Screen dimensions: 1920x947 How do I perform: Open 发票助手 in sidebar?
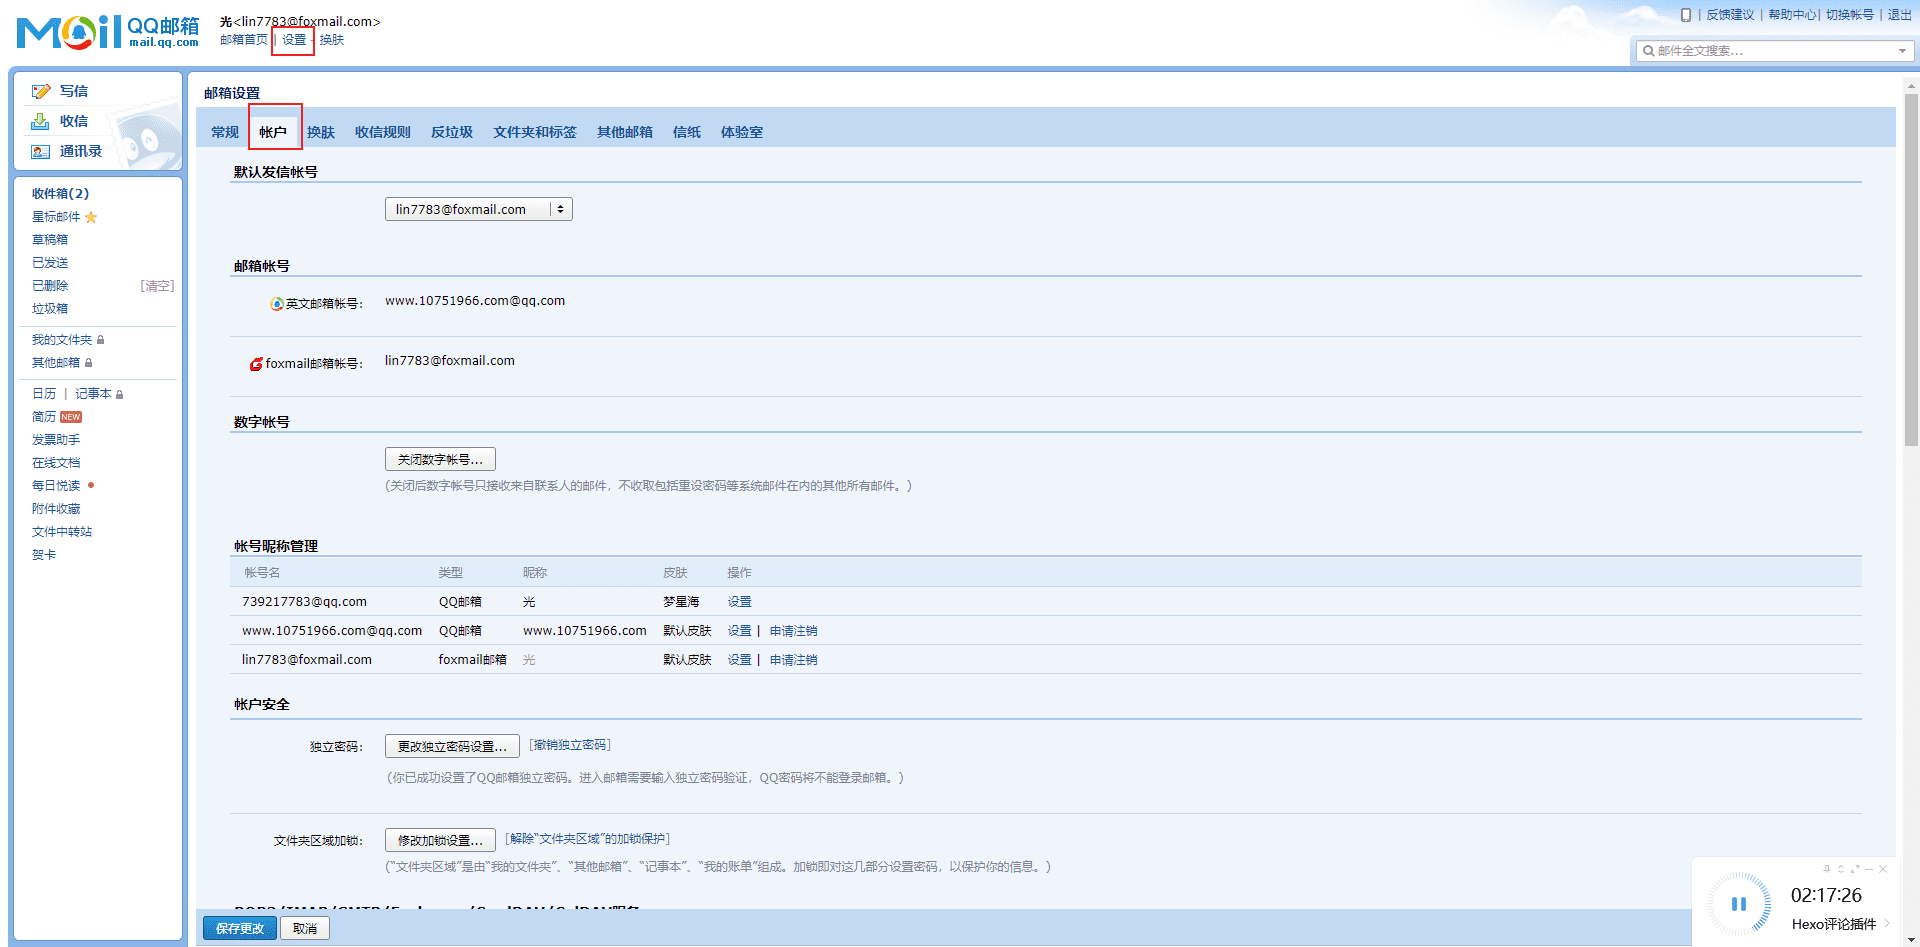56,440
